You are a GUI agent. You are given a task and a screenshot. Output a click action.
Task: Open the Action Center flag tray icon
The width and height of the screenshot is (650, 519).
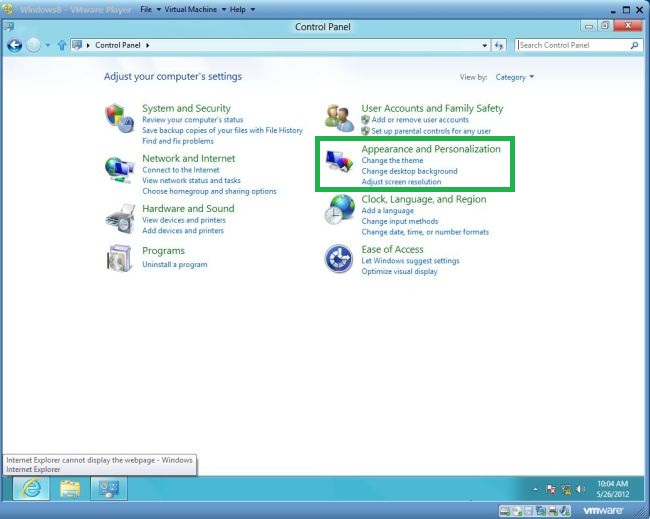coord(551,489)
